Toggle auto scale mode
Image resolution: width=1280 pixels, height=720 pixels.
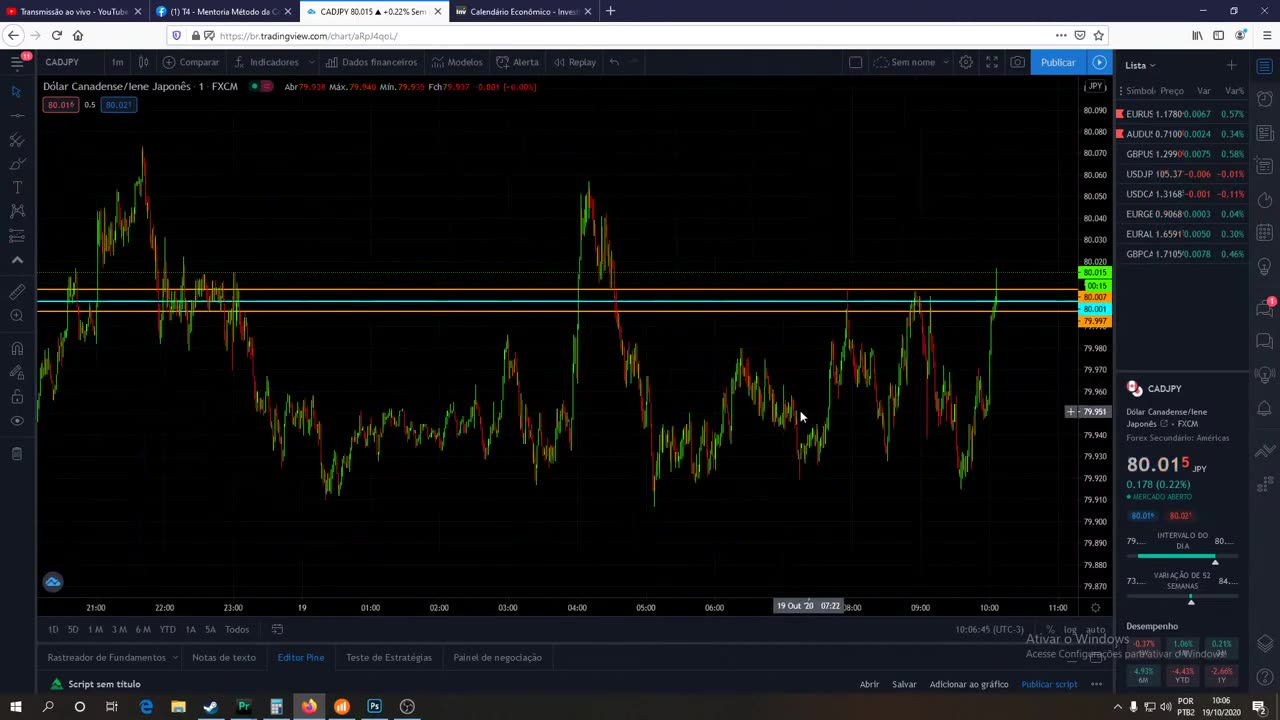[x=1096, y=630]
